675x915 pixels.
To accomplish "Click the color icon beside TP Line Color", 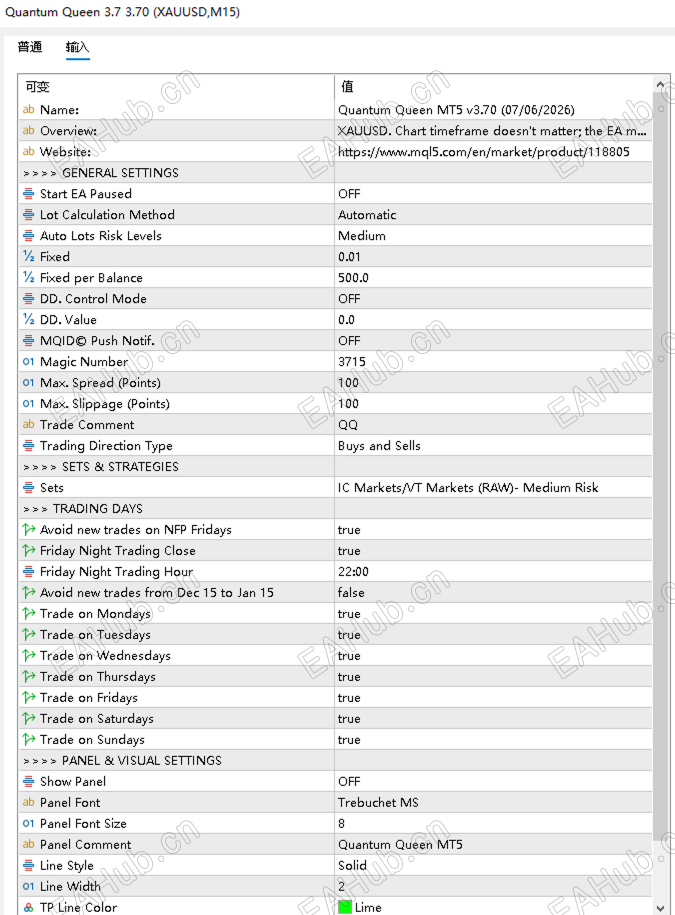I will (28, 907).
